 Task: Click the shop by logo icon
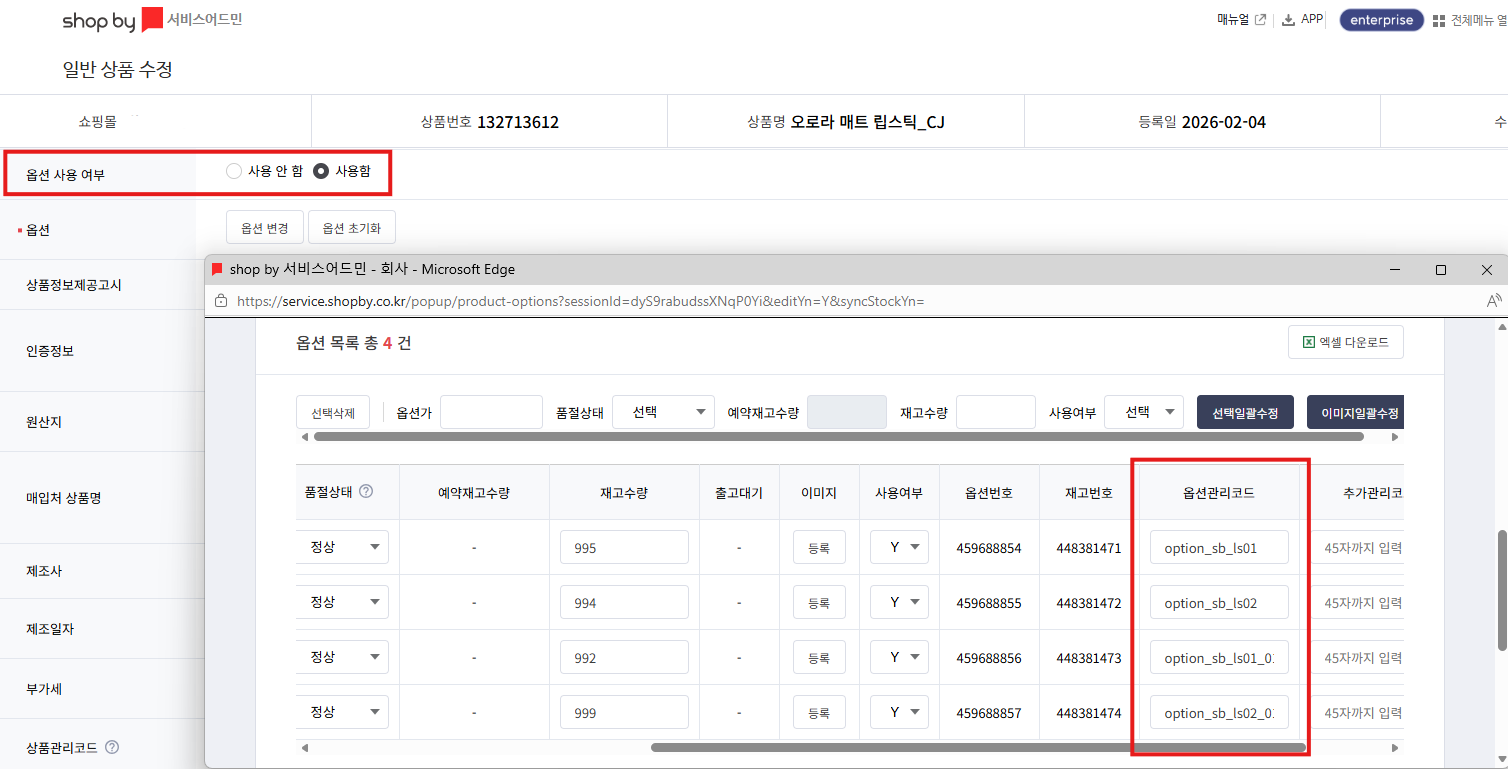coord(152,19)
